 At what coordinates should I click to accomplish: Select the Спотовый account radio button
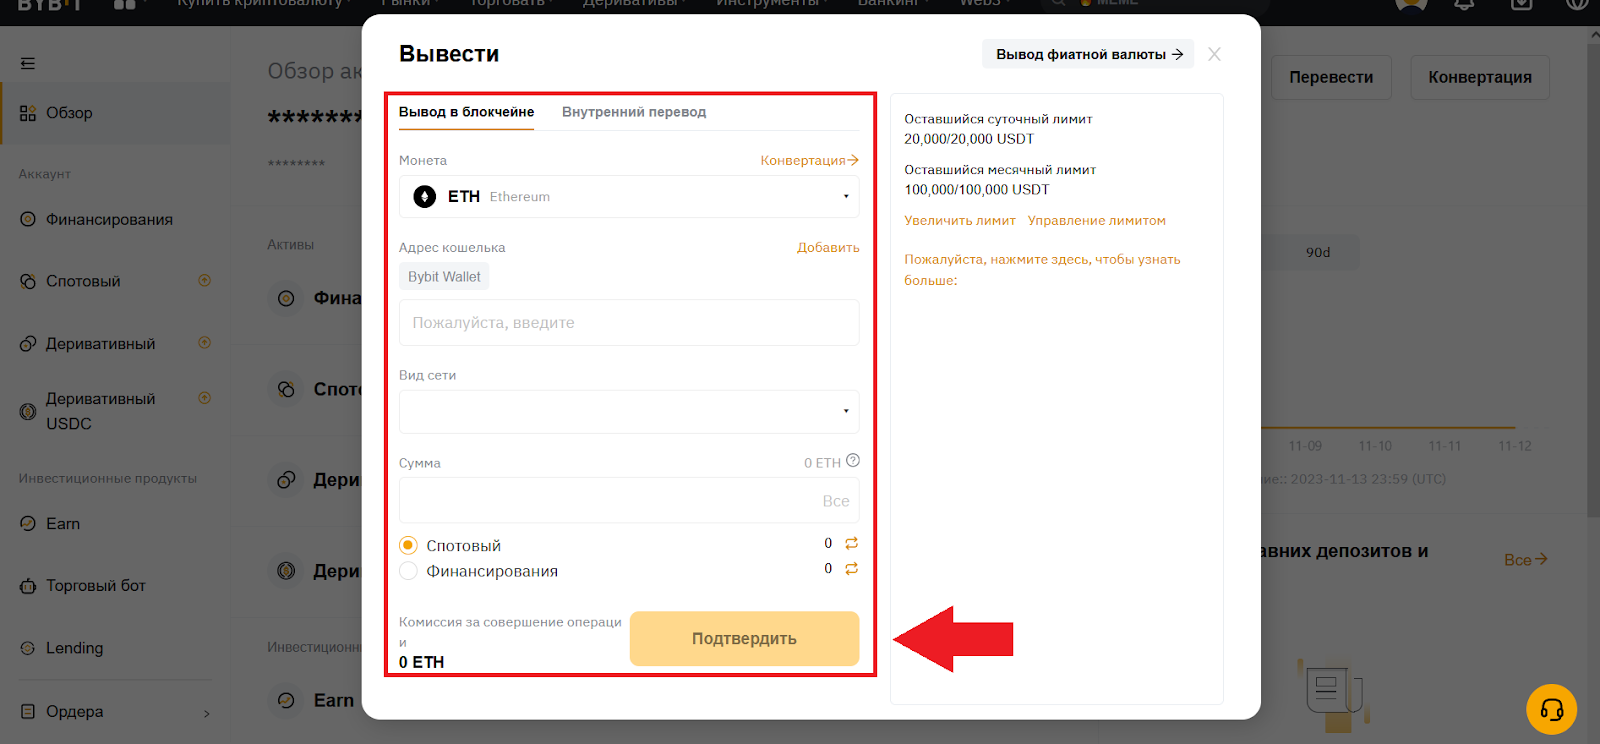point(408,545)
